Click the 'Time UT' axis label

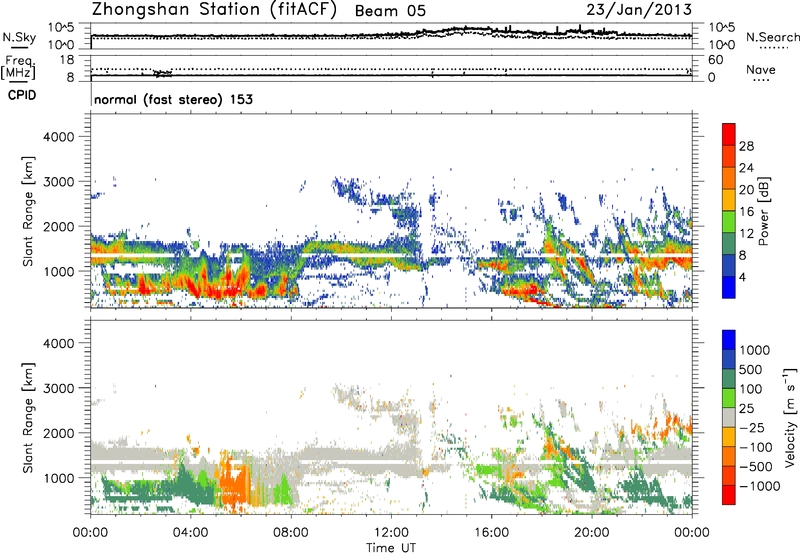pos(391,548)
